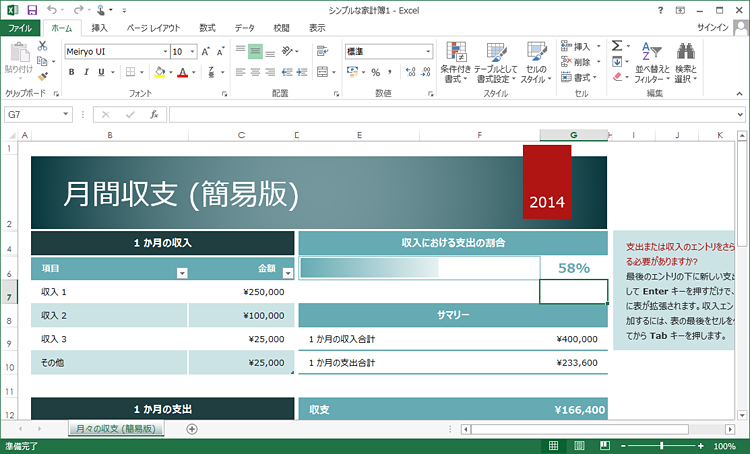750x454 pixels.
Task: Switch to the 表示 tab
Action: (317, 28)
